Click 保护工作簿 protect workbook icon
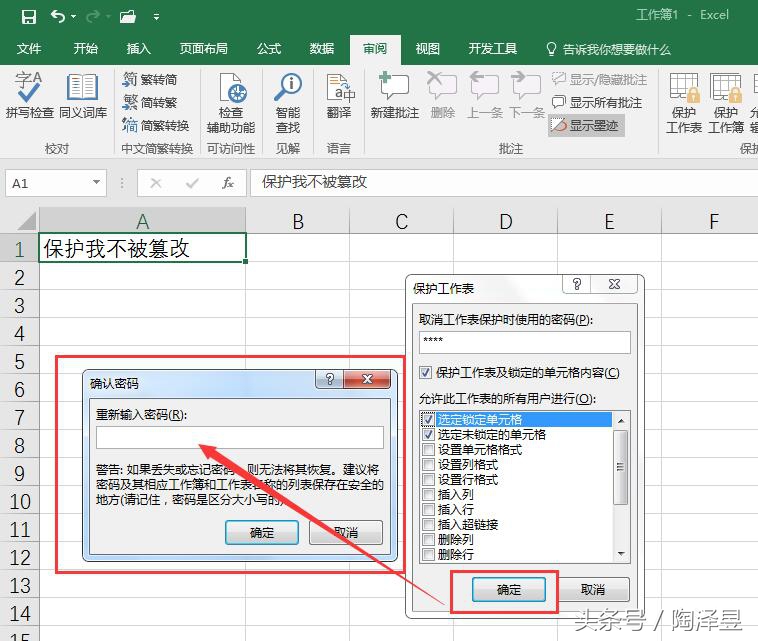 (726, 103)
